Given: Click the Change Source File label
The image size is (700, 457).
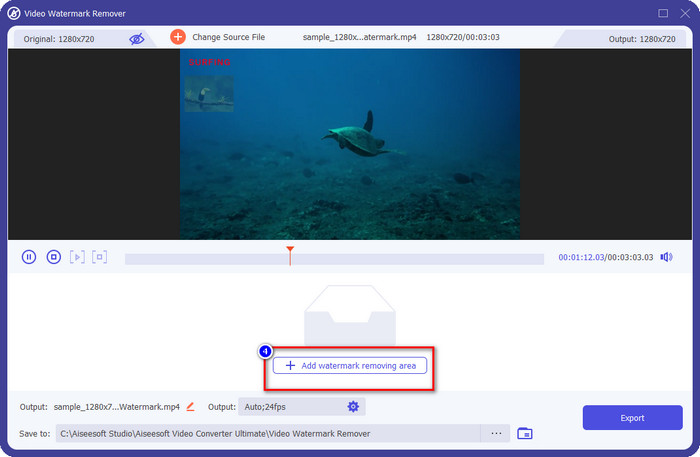Looking at the screenshot, I should pos(229,37).
